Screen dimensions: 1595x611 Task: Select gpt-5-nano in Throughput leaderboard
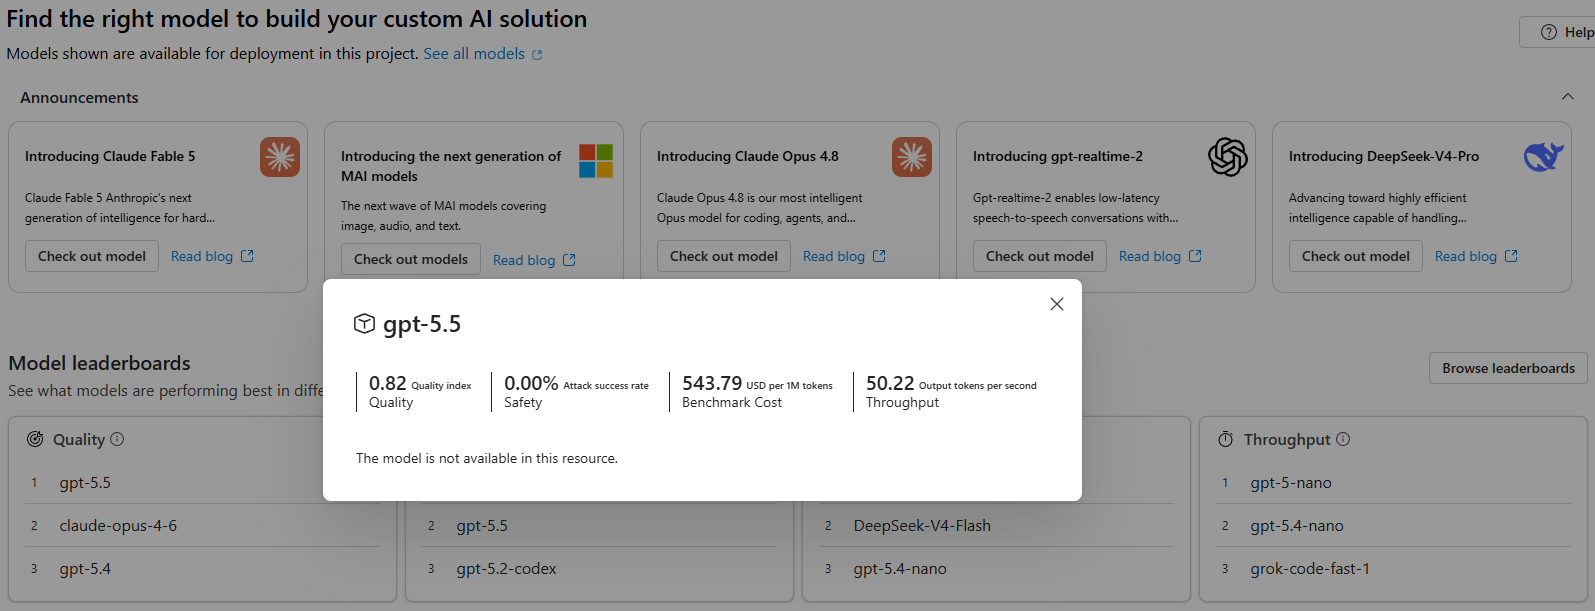[1291, 483]
